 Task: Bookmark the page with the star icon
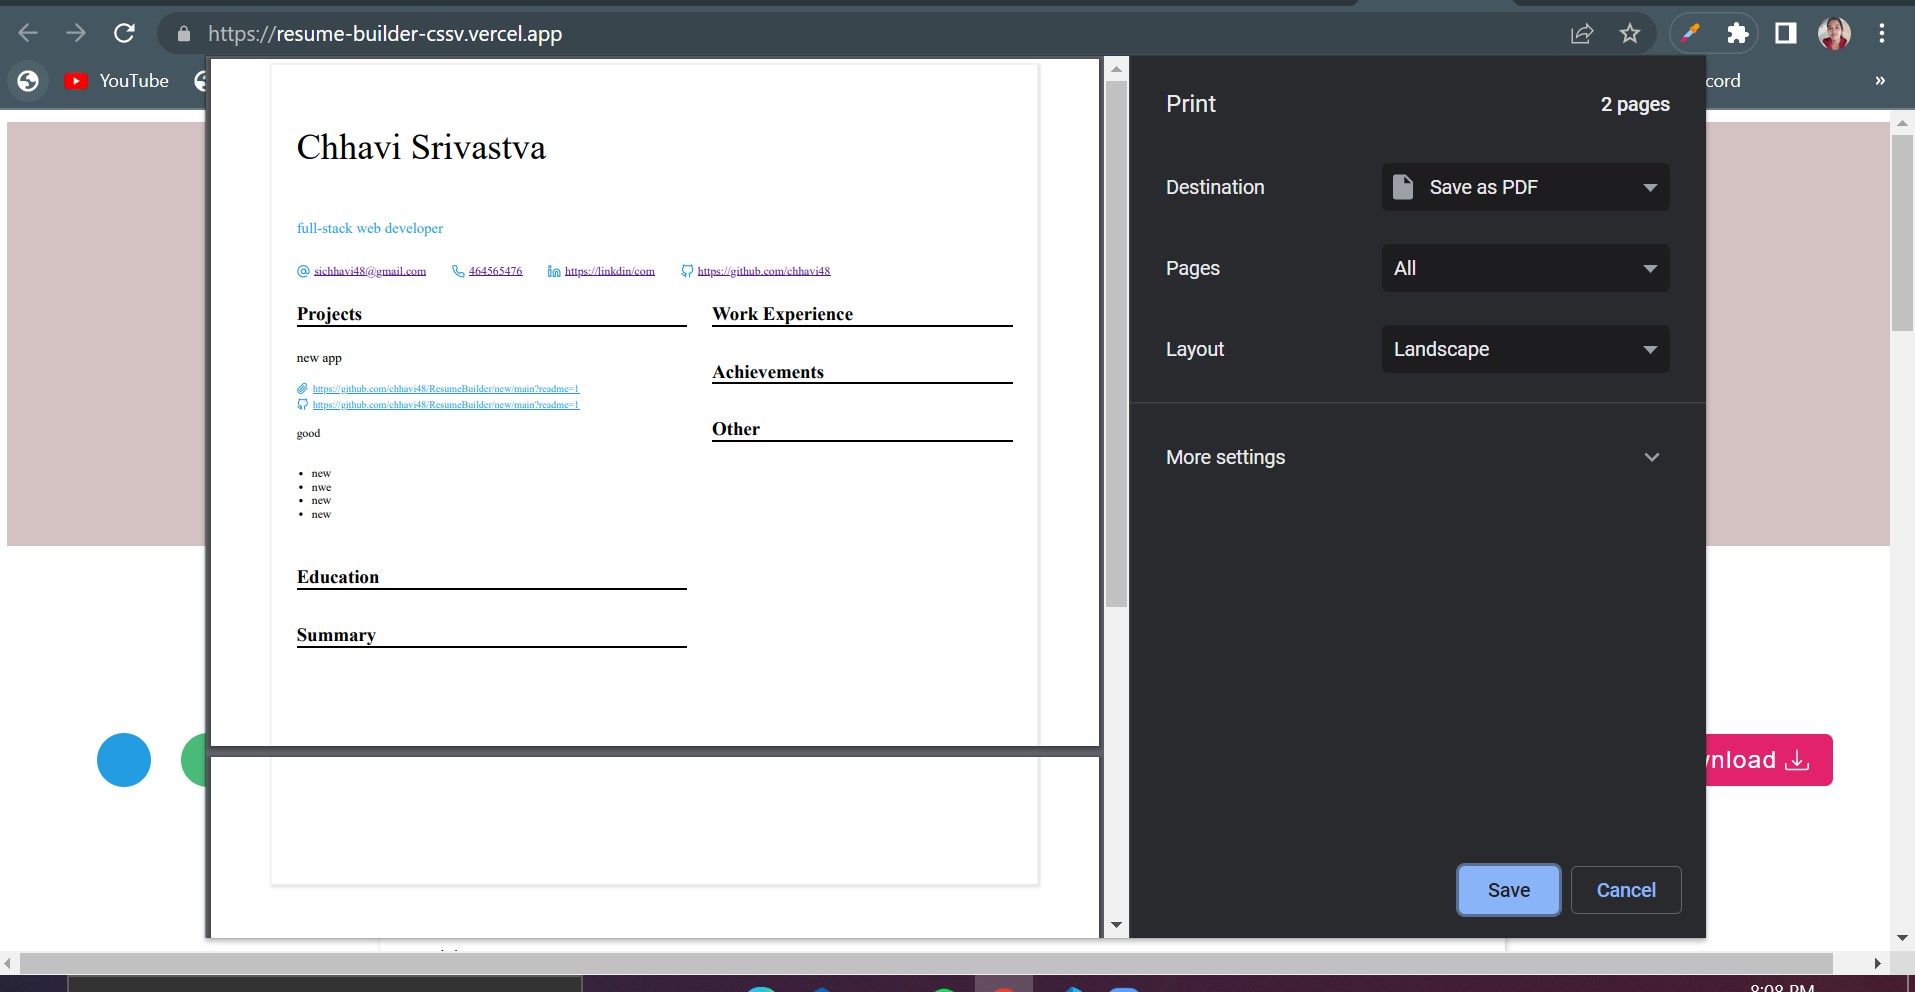click(x=1630, y=33)
